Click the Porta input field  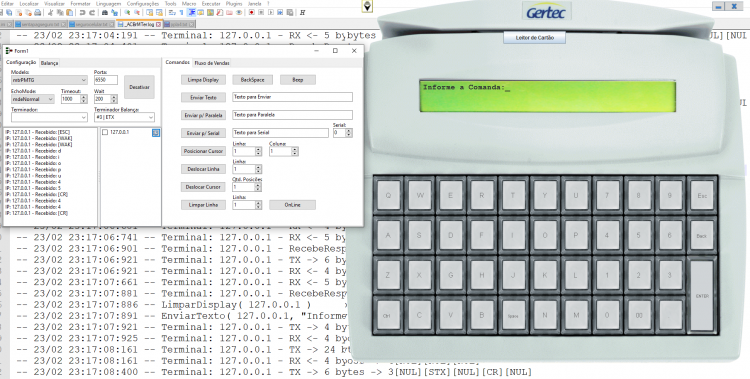106,80
